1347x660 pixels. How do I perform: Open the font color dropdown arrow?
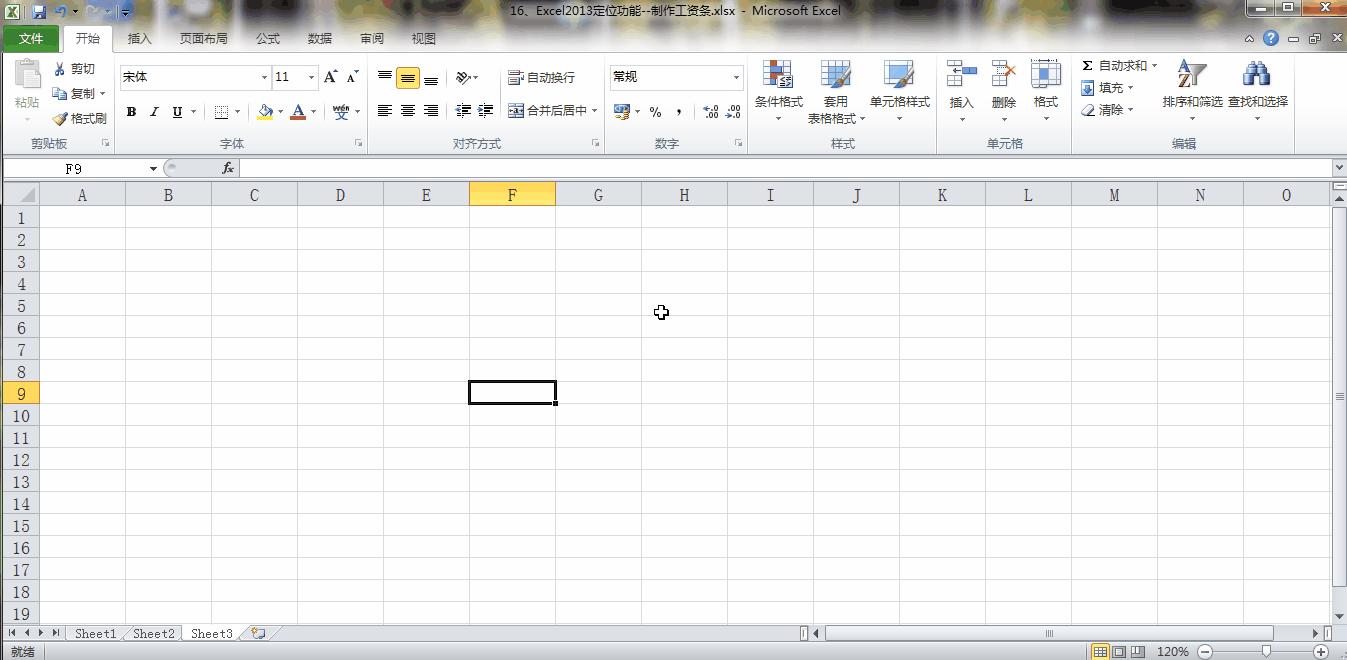[x=313, y=112]
